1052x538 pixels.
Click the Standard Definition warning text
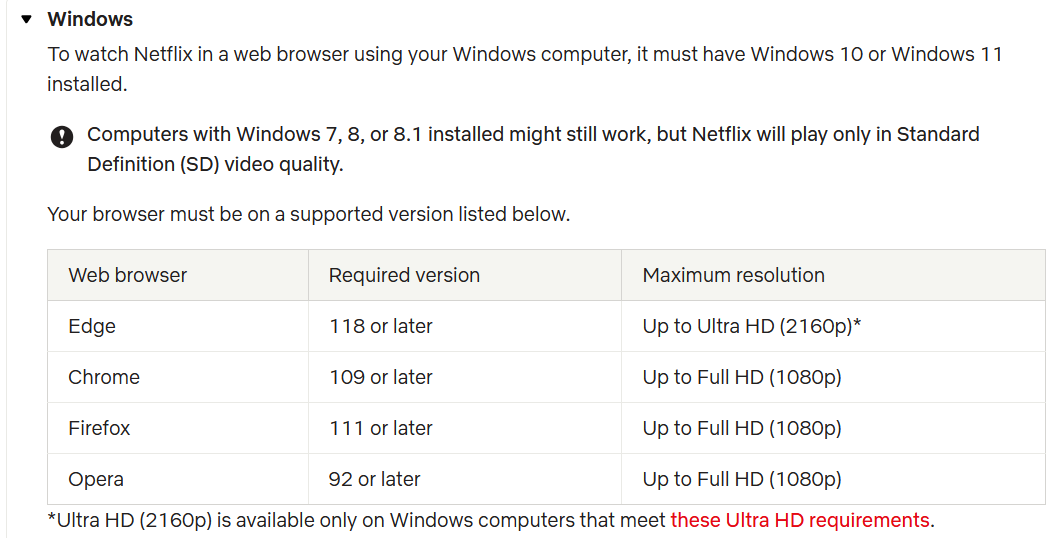533,149
